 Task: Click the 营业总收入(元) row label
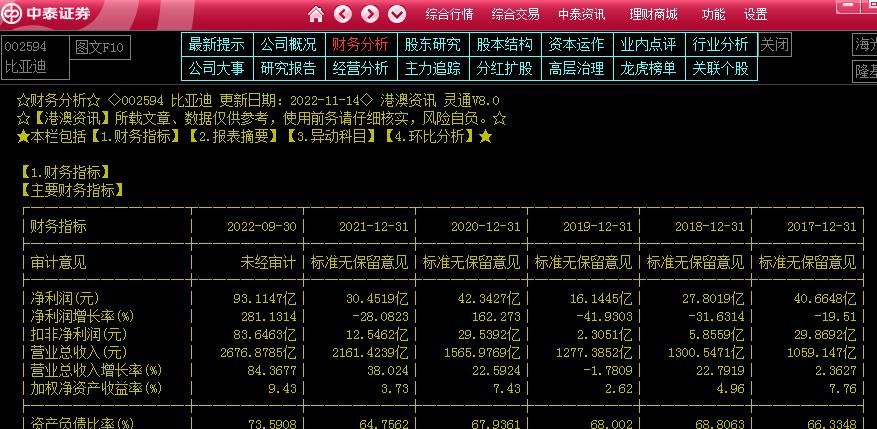[78, 352]
